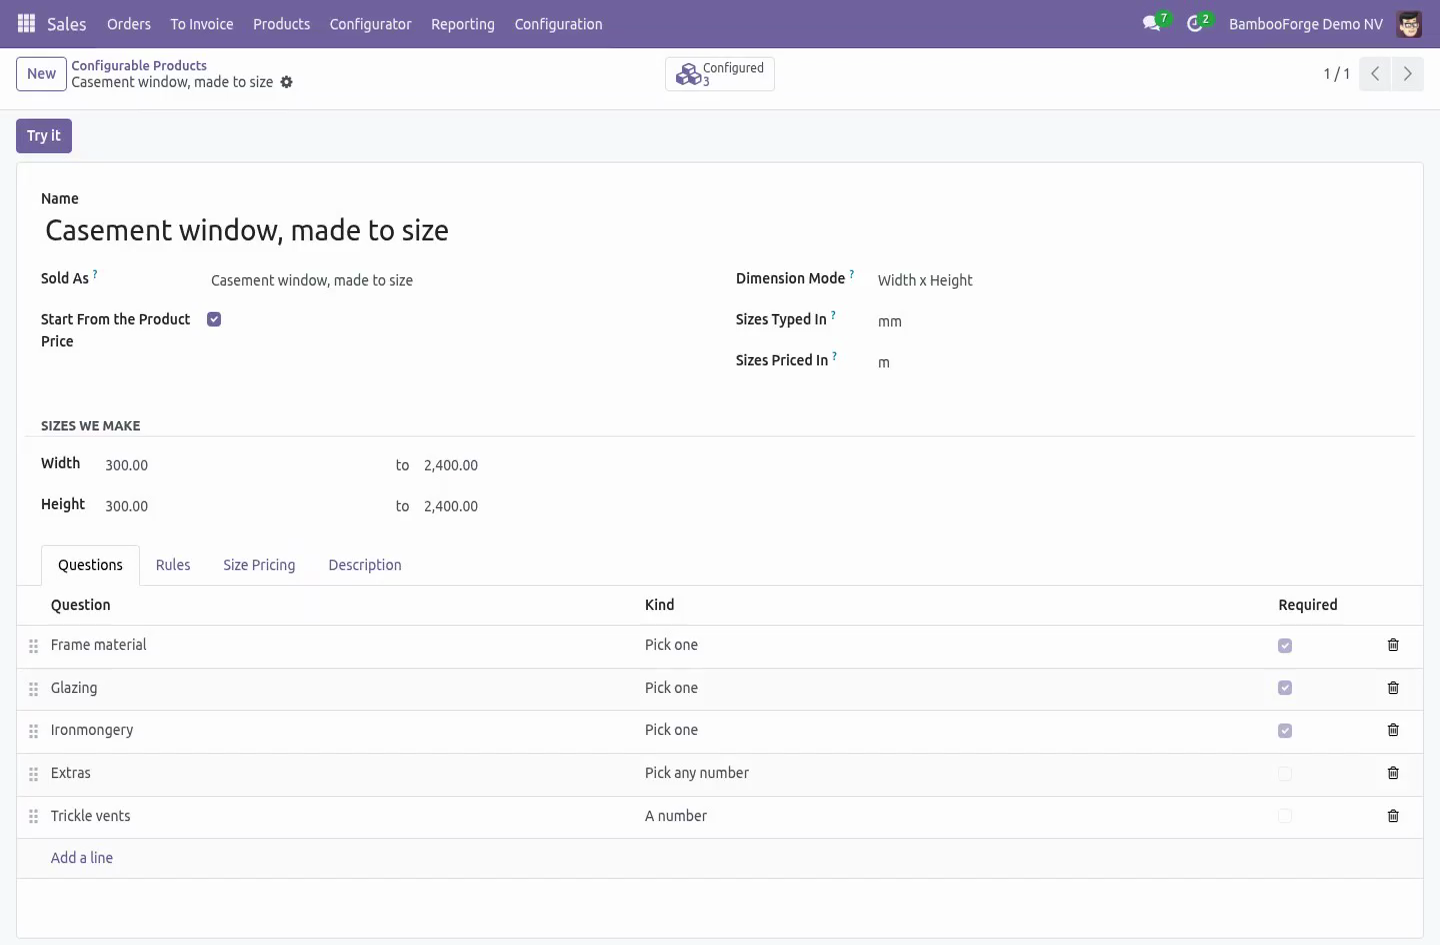
Task: Open the Sold As product dropdown
Action: 457,281
